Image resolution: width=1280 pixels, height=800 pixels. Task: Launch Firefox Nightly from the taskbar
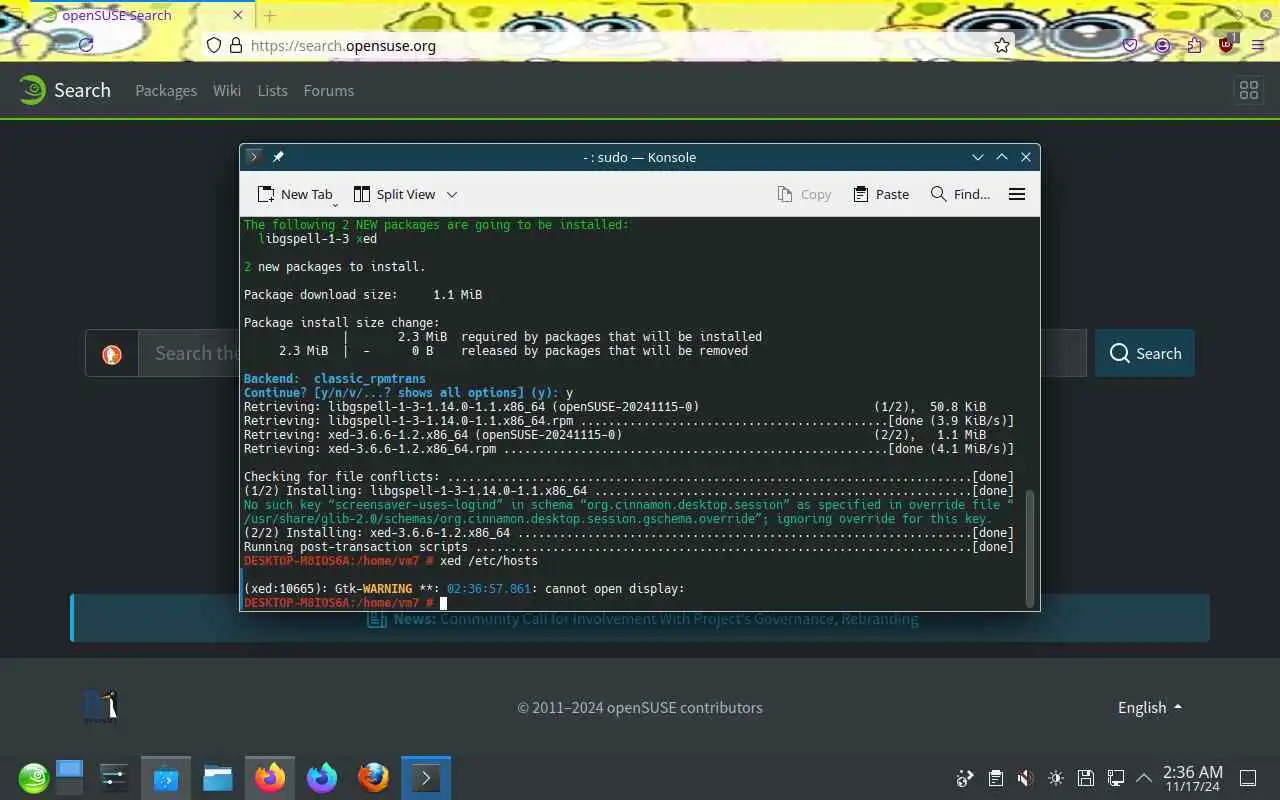[322, 778]
